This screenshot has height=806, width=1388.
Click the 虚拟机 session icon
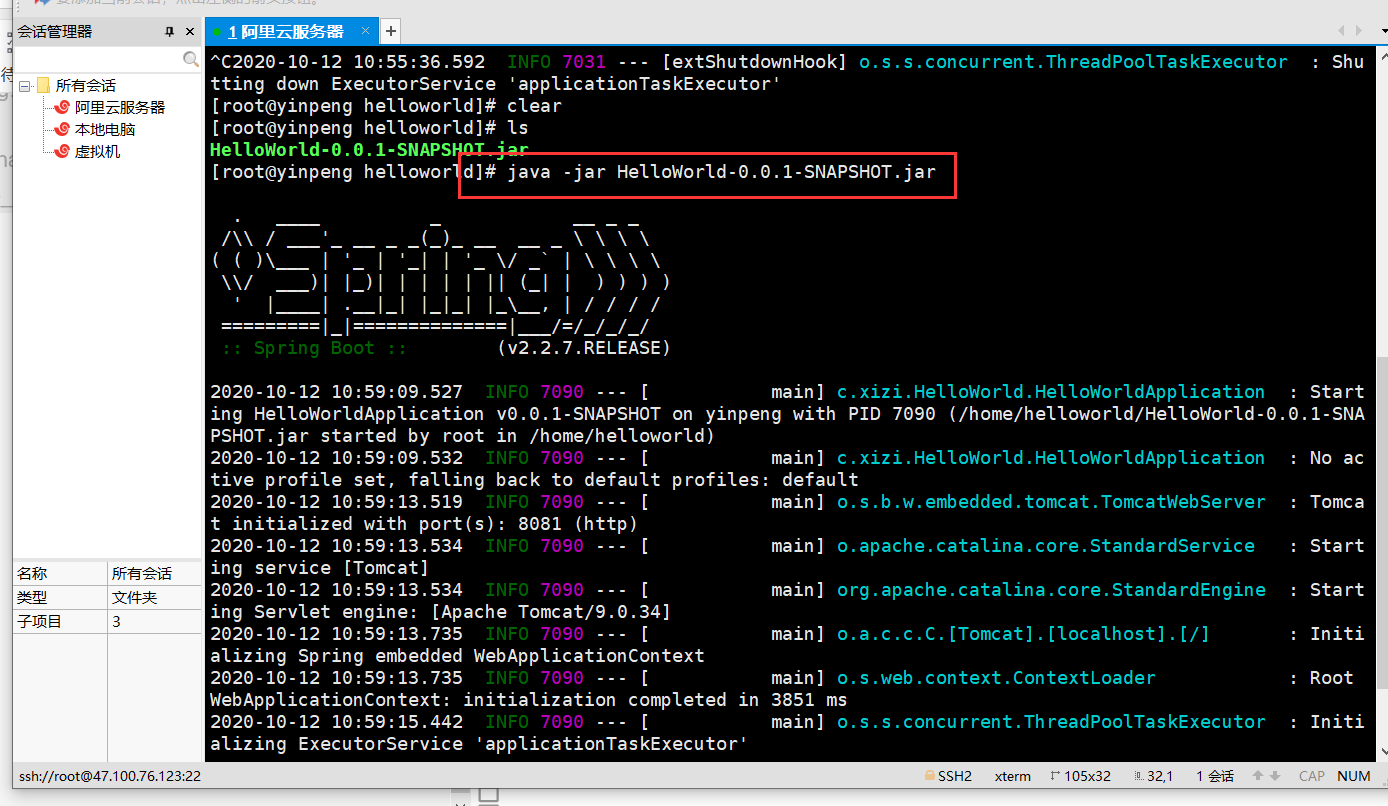(63, 152)
